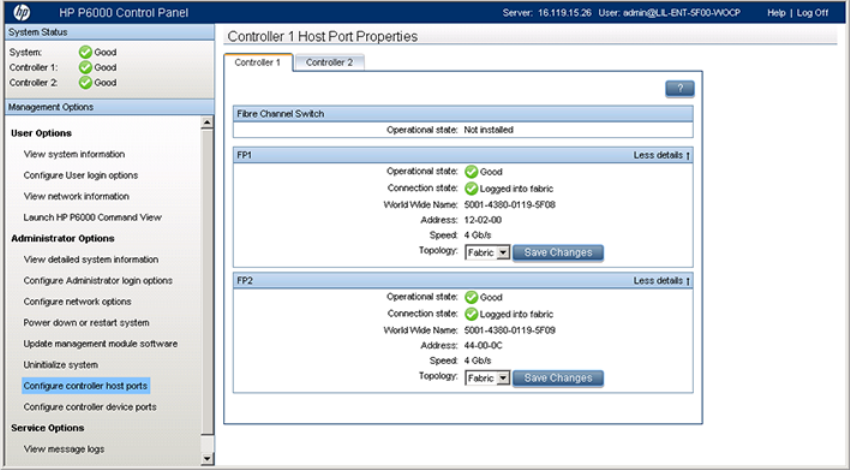The image size is (850, 470).
Task: Open the FP2 Topology dropdown
Action: pyautogui.click(x=487, y=378)
